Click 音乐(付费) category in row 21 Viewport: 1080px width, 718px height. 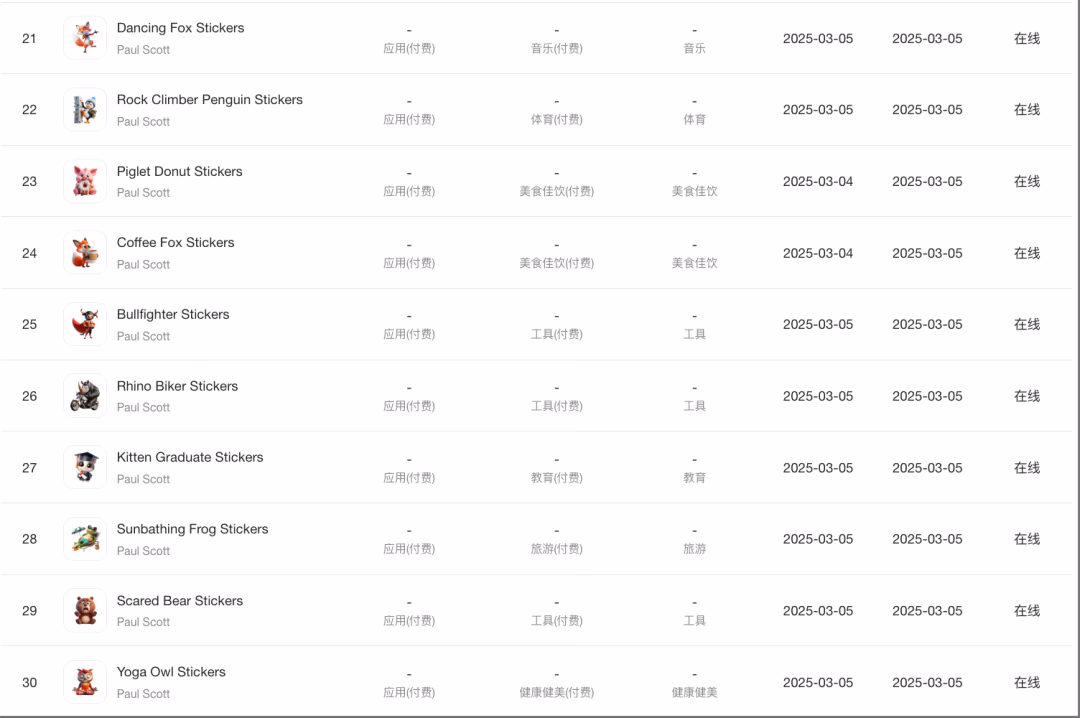pyautogui.click(x=557, y=48)
